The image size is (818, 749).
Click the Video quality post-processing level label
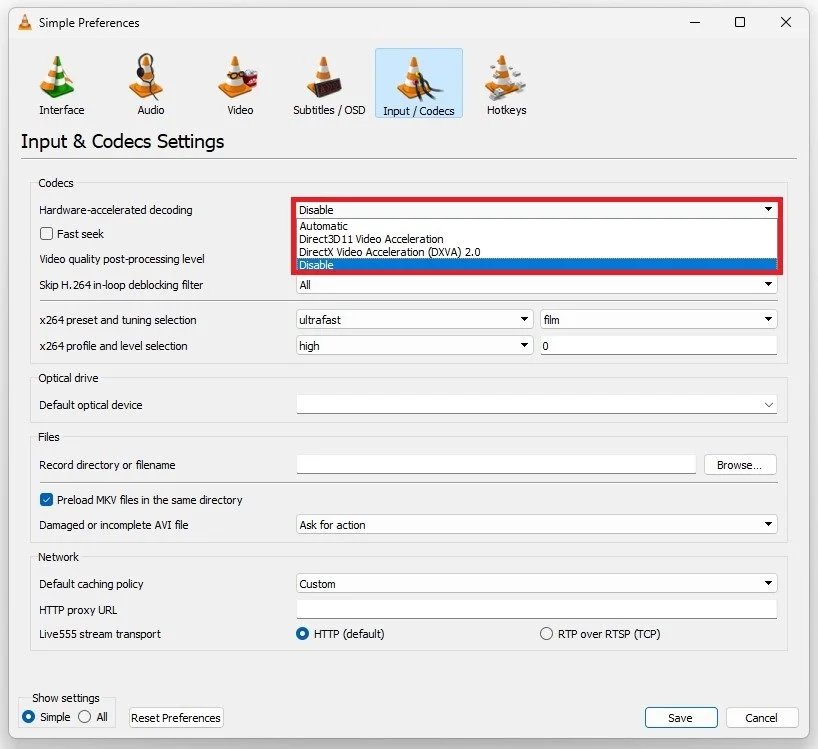click(x=122, y=259)
